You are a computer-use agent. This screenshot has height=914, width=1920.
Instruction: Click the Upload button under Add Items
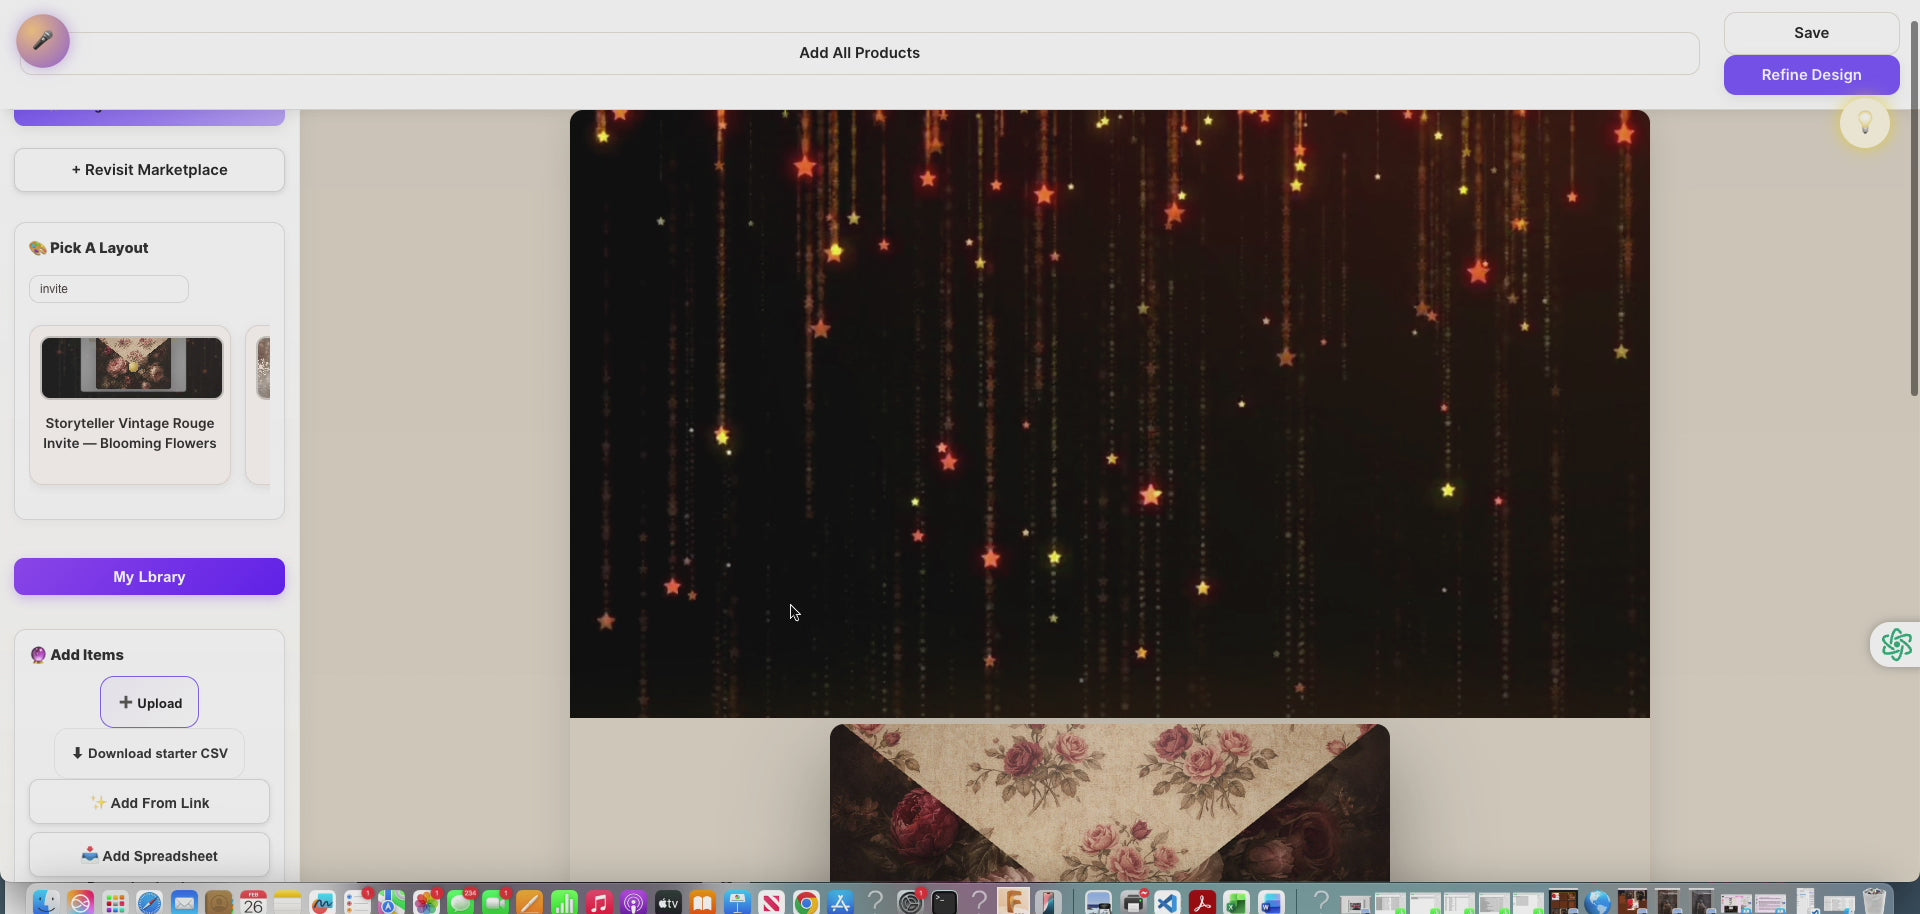[149, 703]
